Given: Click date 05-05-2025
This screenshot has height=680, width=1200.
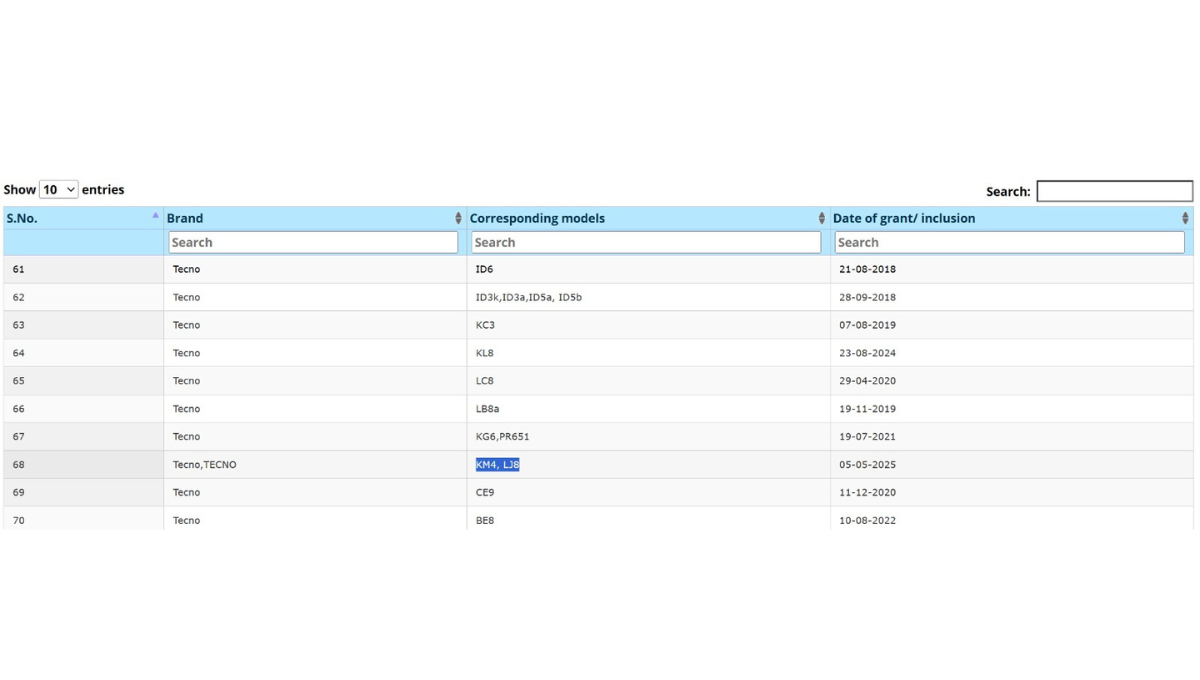Looking at the screenshot, I should pos(868,465).
